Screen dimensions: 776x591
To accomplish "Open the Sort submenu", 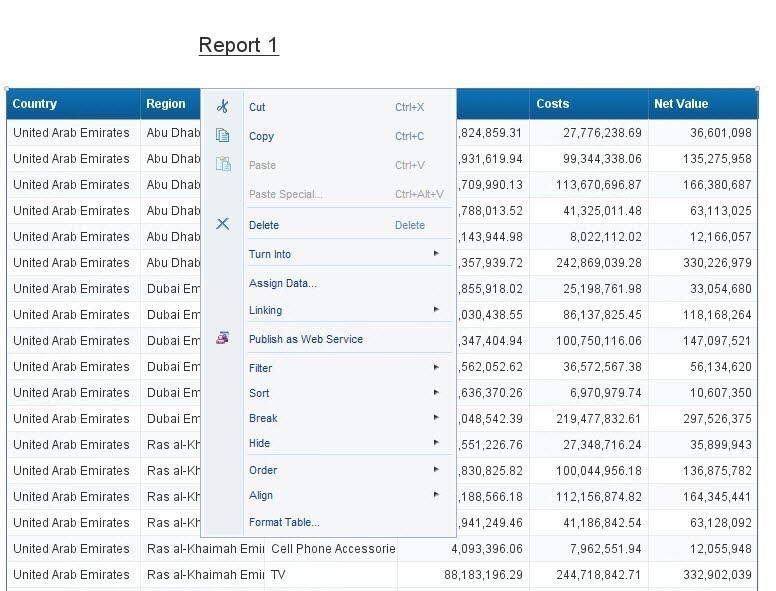I will [260, 393].
